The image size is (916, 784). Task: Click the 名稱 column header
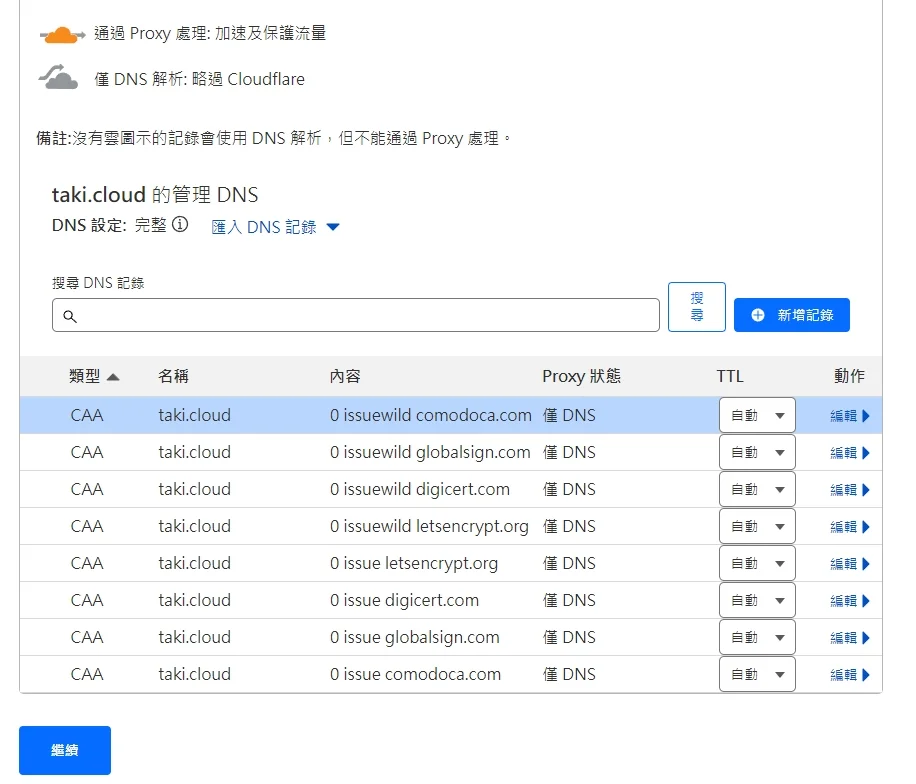174,376
